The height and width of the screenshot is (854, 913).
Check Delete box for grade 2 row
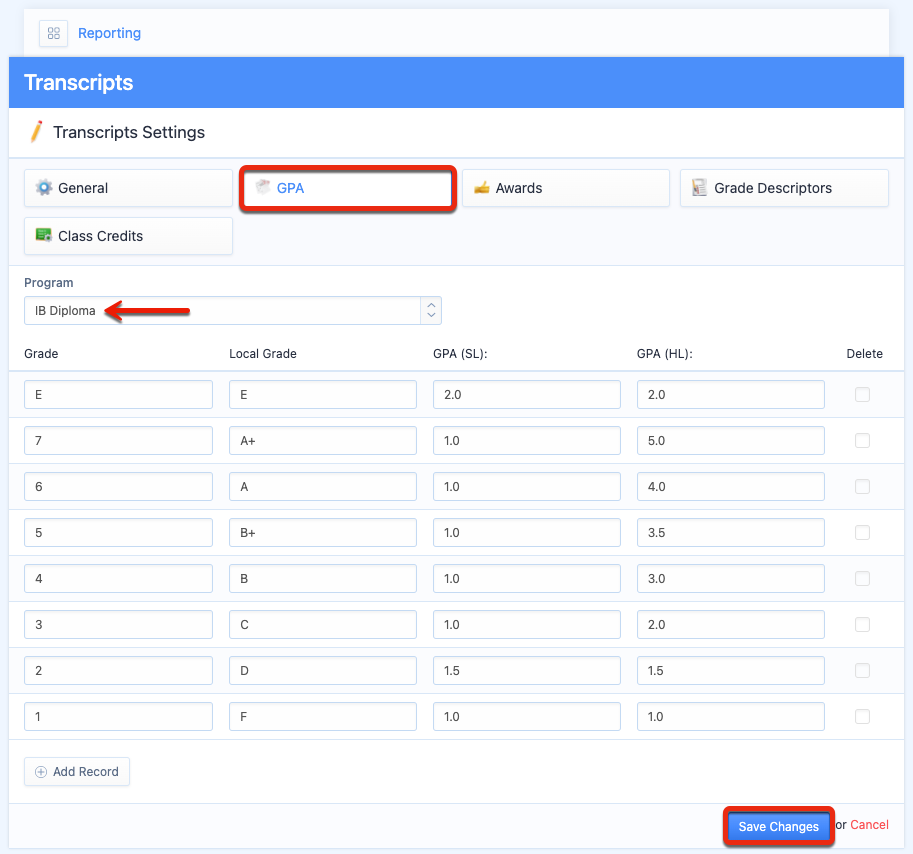862,671
